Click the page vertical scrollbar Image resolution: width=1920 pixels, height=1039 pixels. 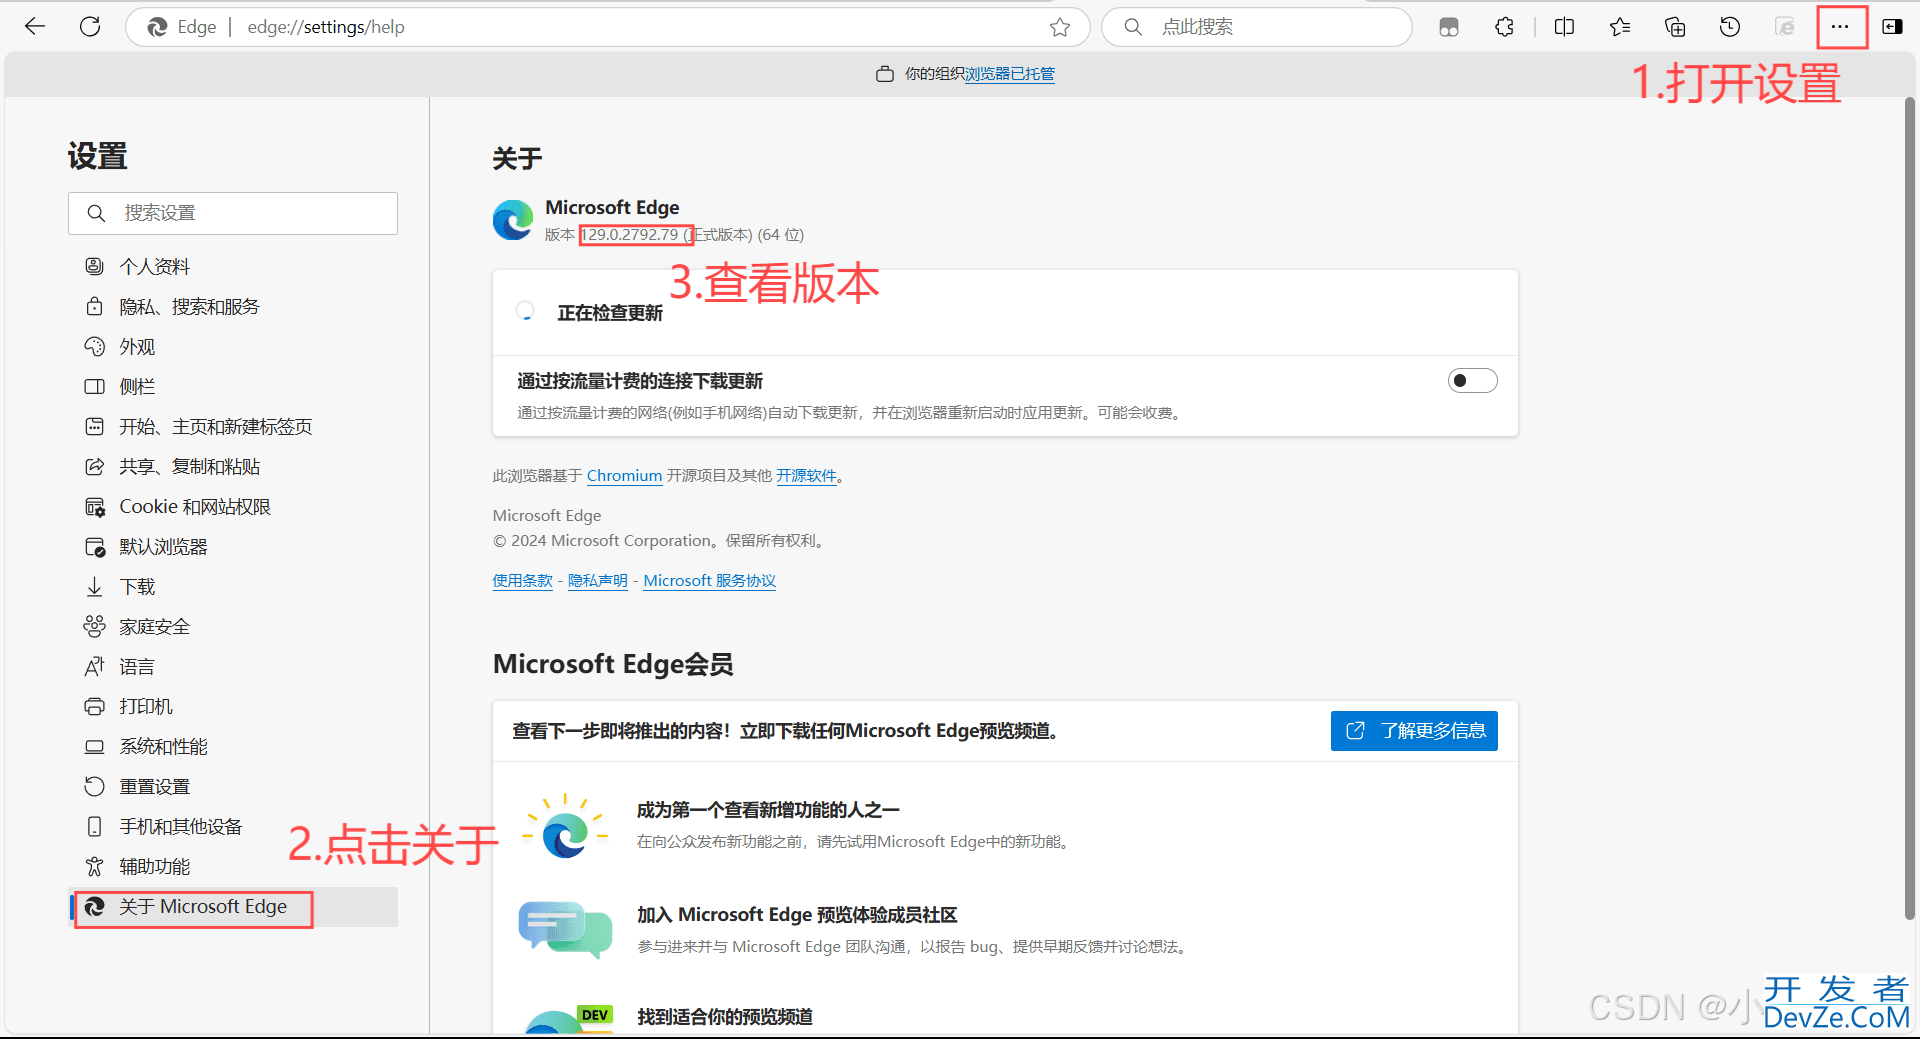coord(1910,508)
